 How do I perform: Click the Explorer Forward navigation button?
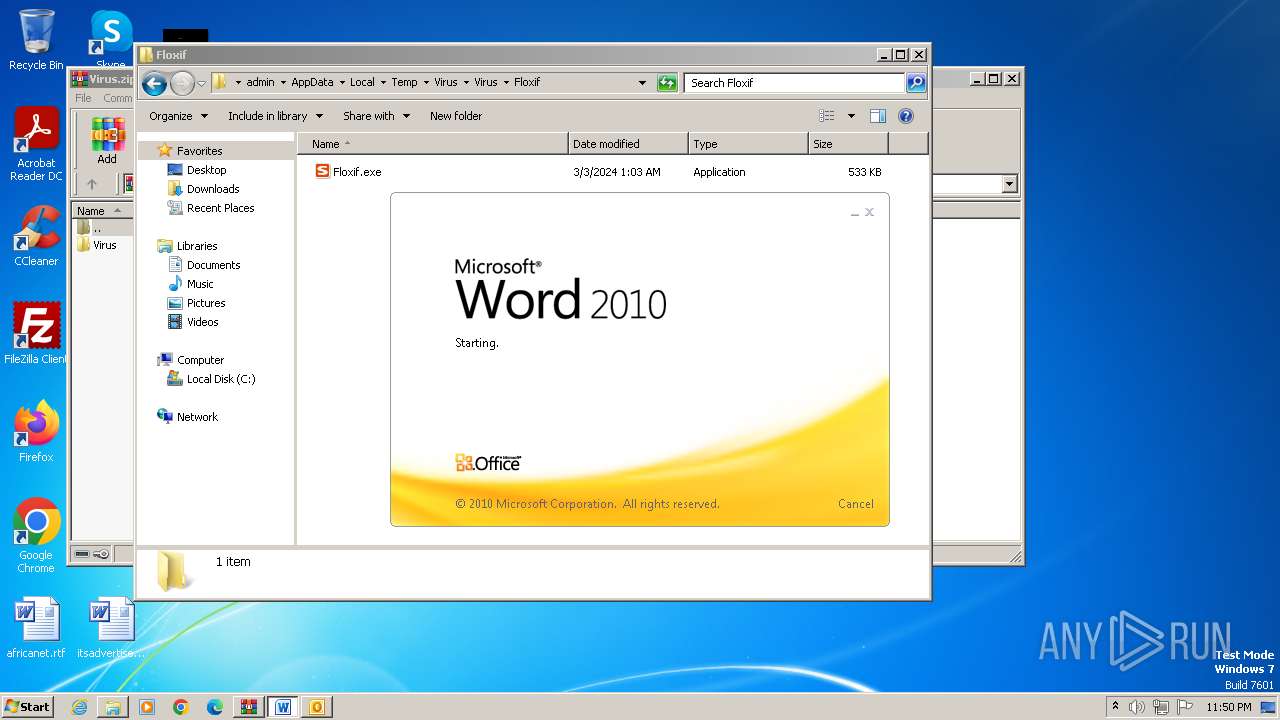pyautogui.click(x=182, y=83)
